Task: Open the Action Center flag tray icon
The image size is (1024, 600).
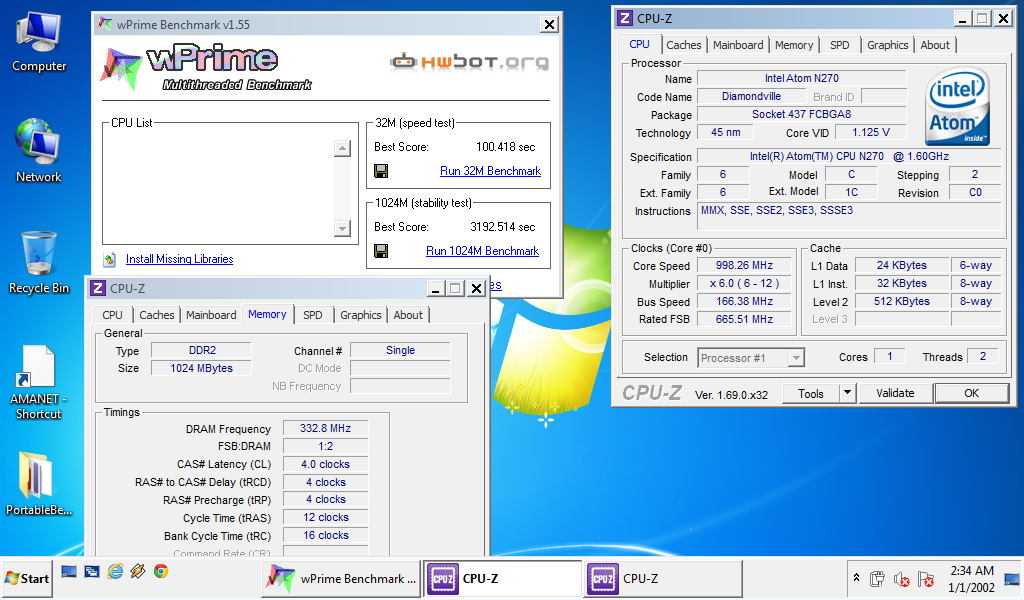Action: [925, 578]
